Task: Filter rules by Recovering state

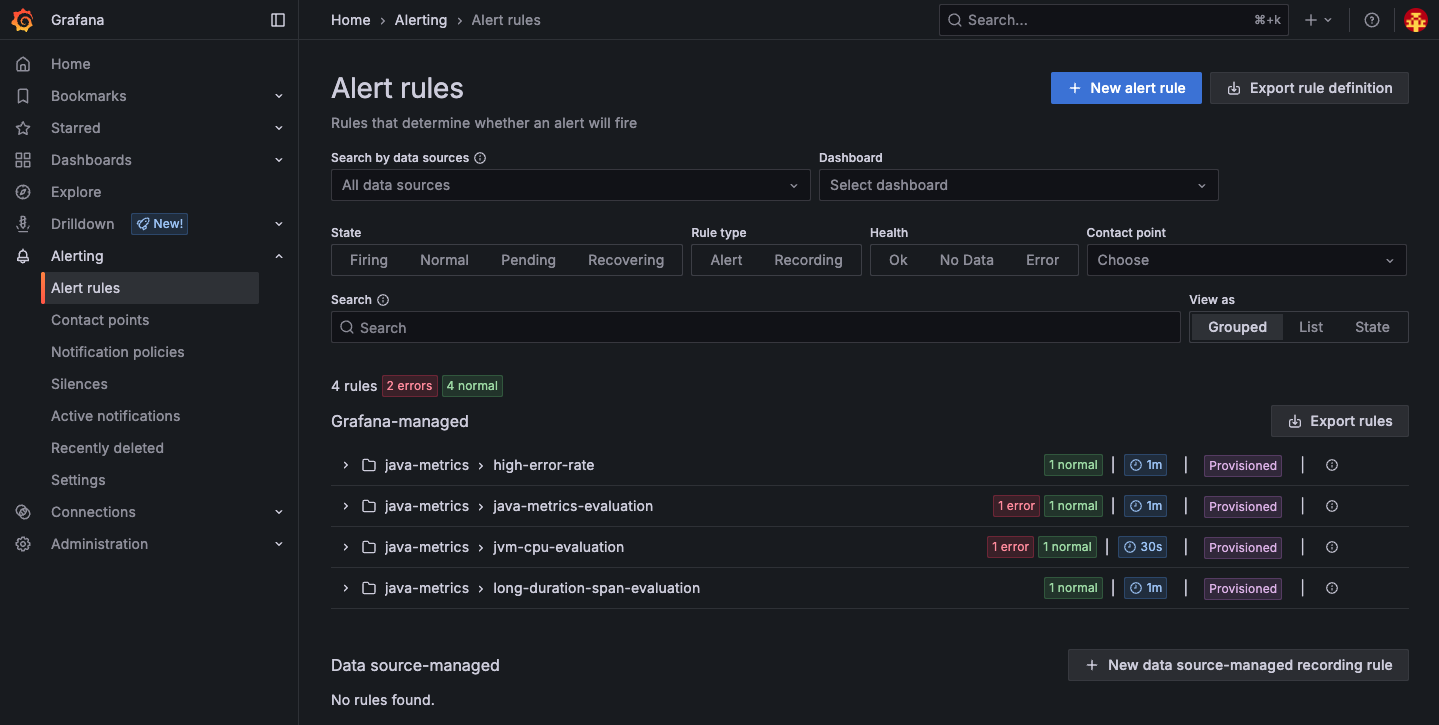Action: point(626,260)
